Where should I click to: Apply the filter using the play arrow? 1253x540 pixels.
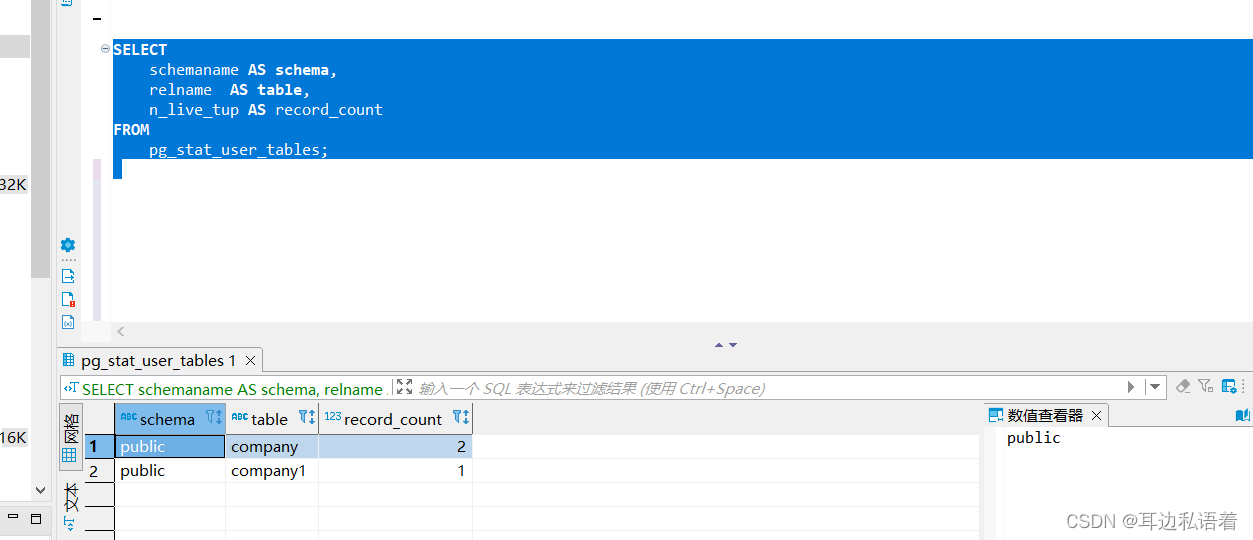tap(1131, 387)
